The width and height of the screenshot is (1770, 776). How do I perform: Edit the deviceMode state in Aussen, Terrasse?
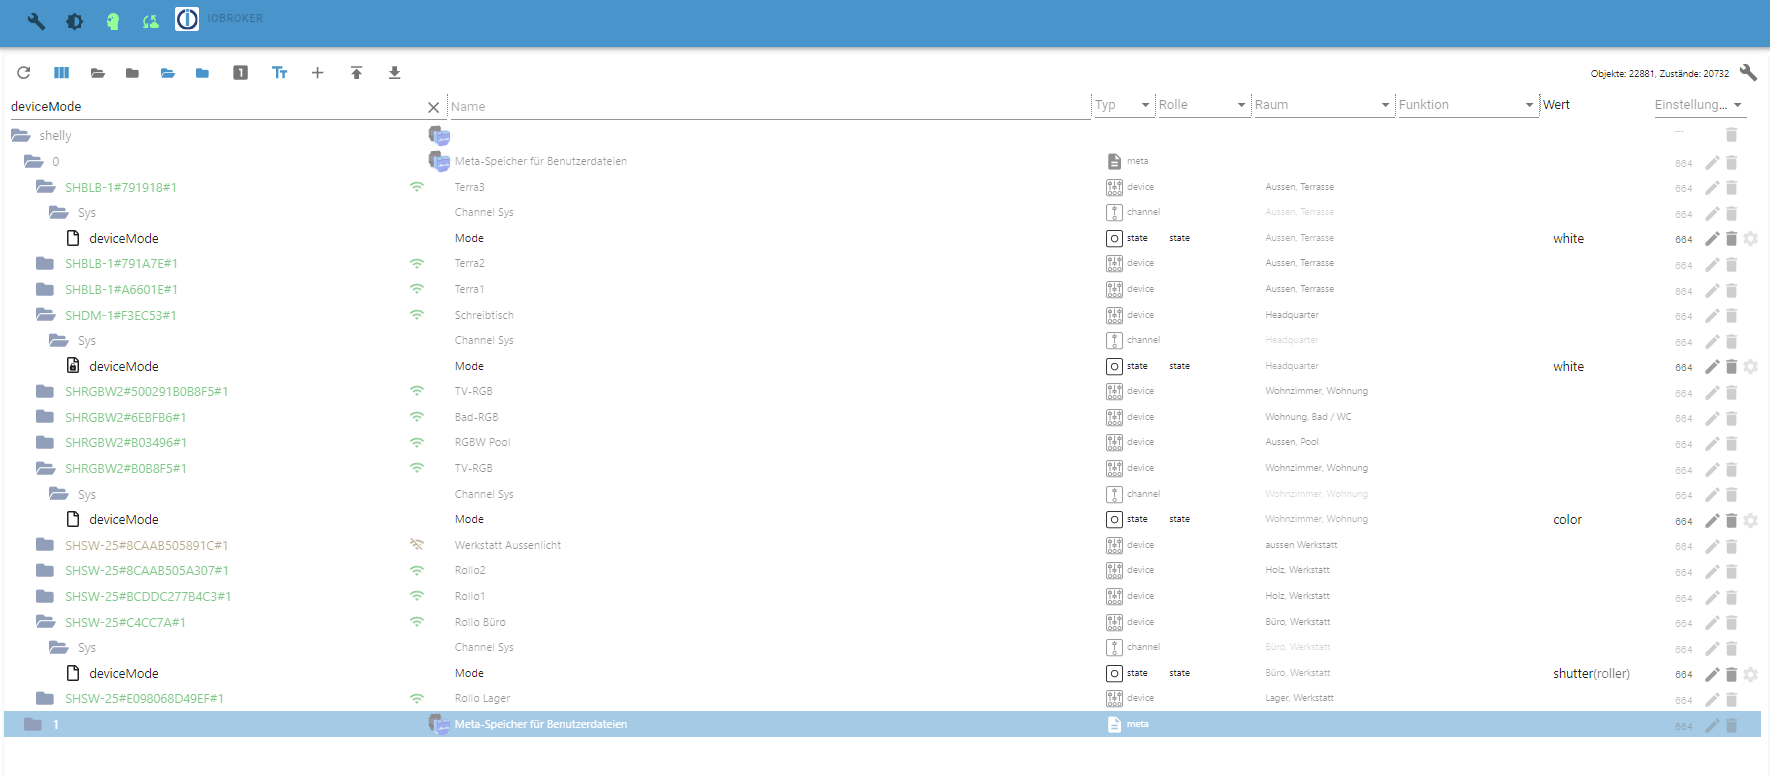coord(1712,239)
